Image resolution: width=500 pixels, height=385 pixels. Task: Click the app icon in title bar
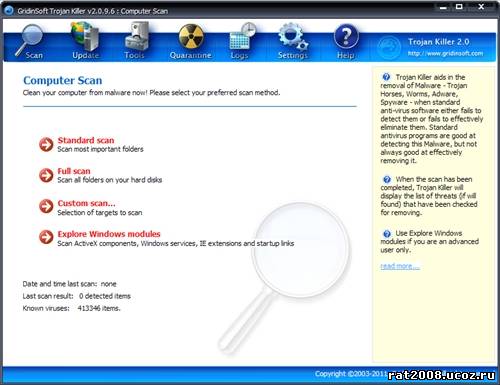(8, 10)
